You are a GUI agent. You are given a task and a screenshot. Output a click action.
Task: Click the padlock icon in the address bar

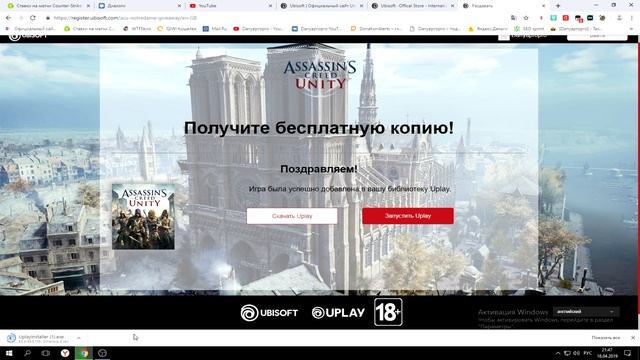pyautogui.click(x=48, y=18)
